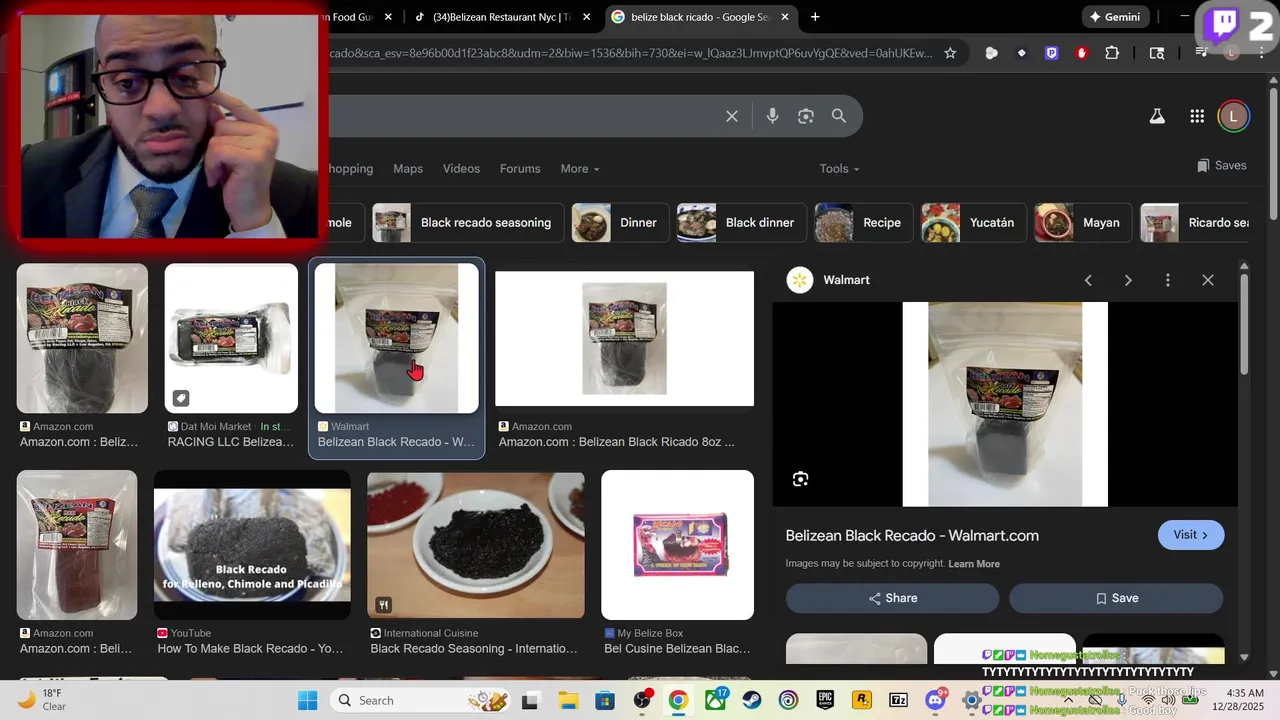The image size is (1280, 720).
Task: Select the Recipe filter chip
Action: coord(863,223)
